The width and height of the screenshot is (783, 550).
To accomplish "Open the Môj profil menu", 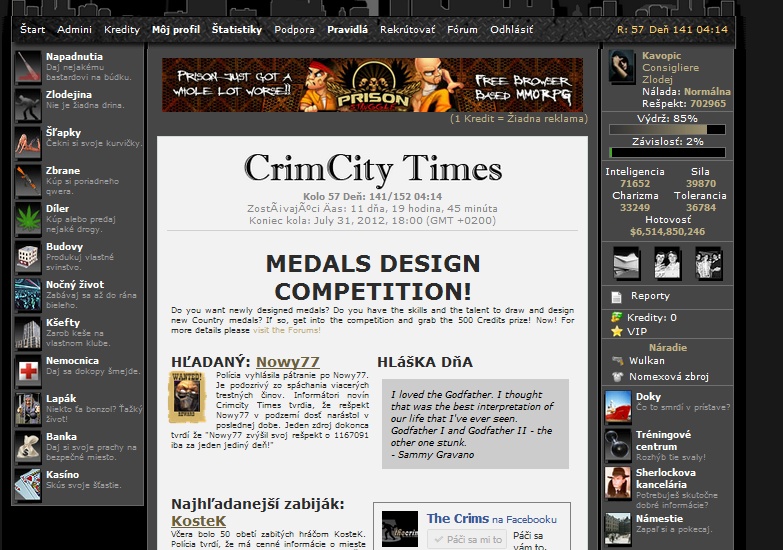I will (176, 30).
